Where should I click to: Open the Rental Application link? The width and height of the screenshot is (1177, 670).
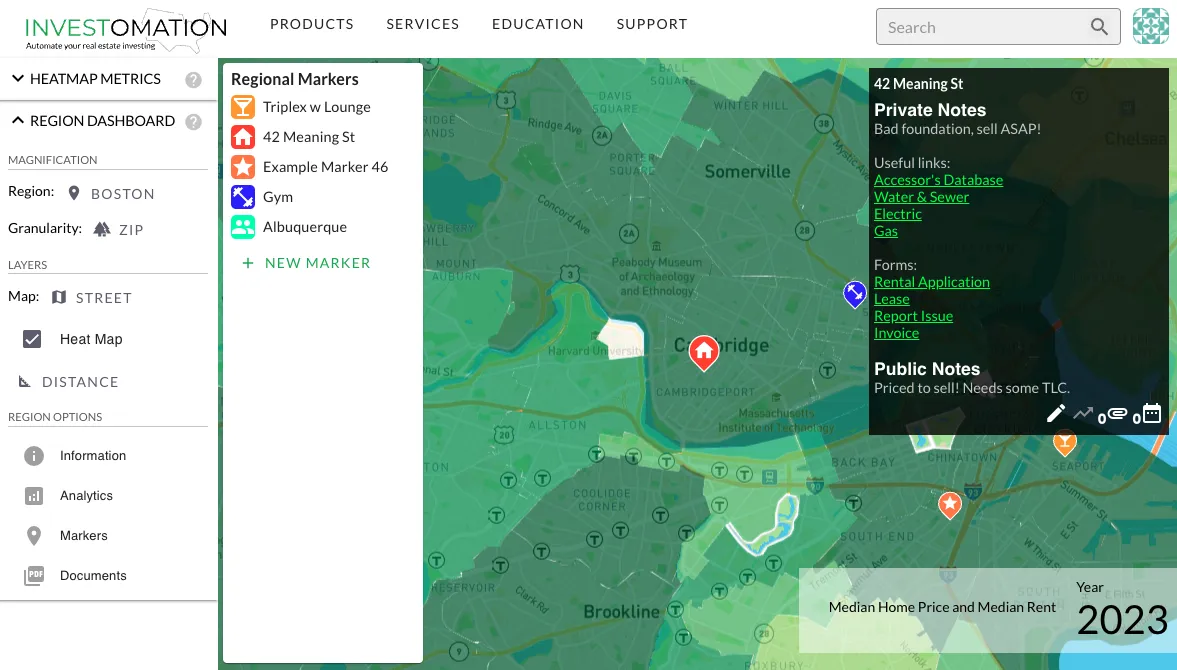[x=931, y=282]
